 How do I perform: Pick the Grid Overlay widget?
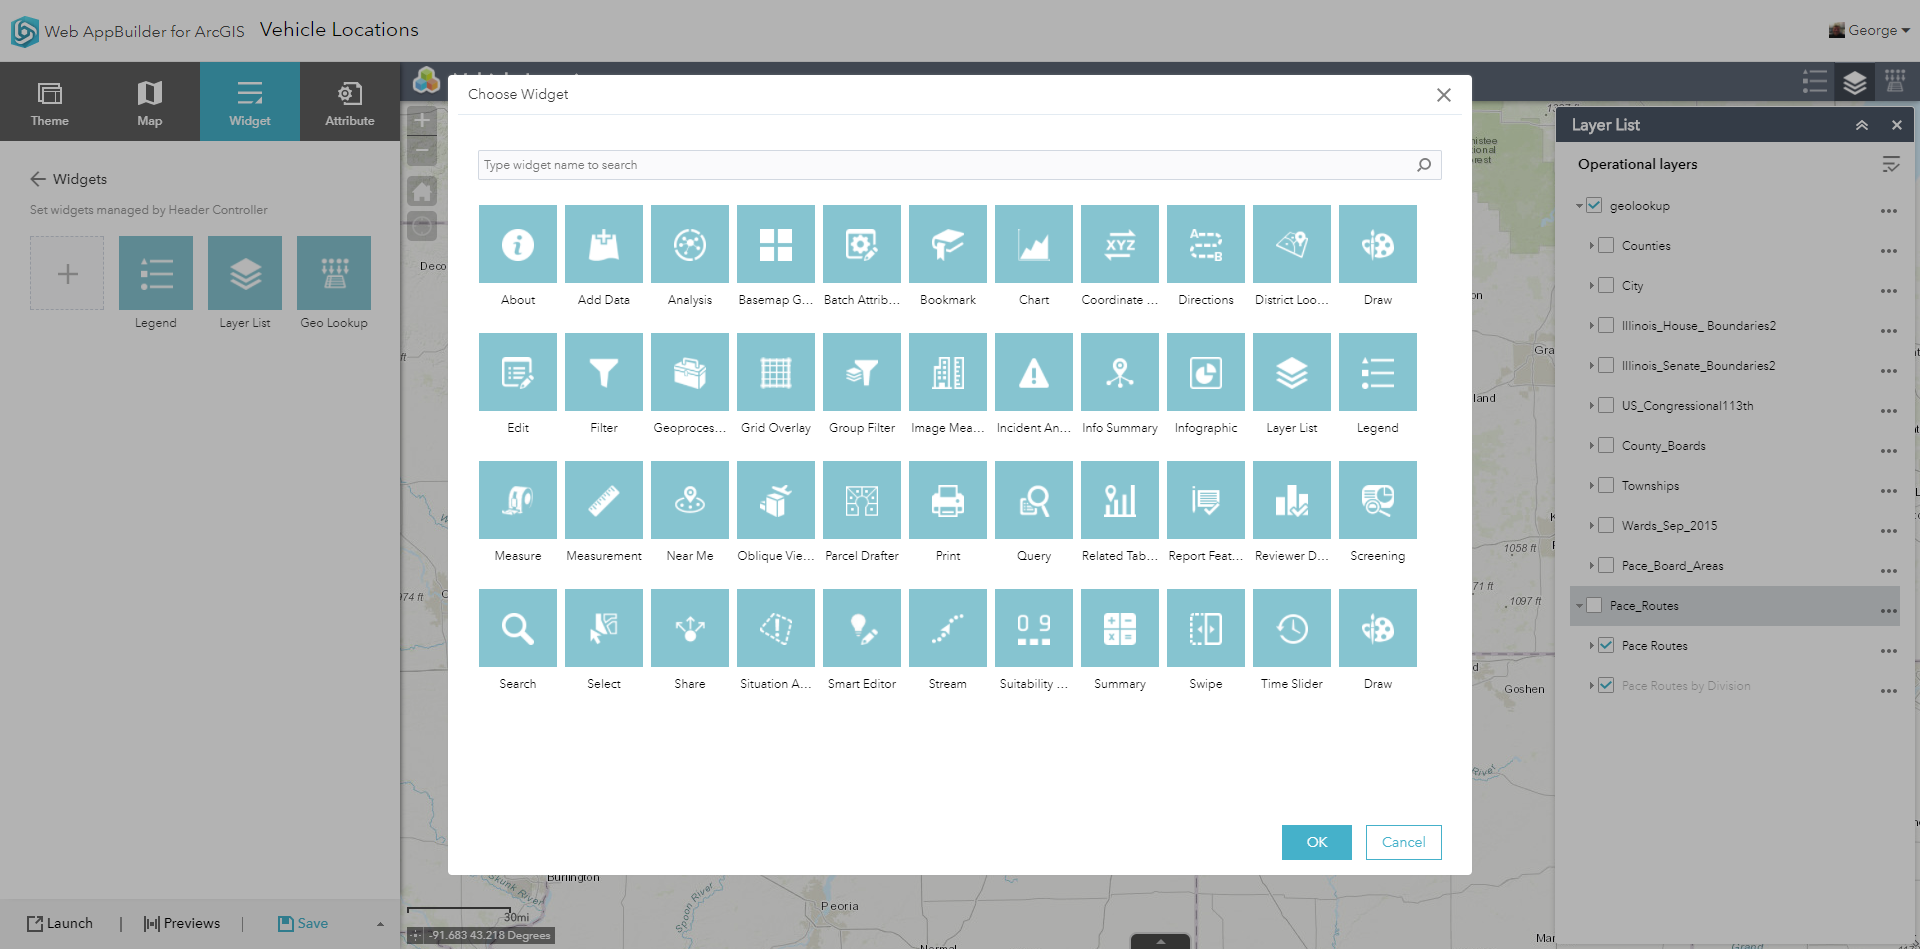click(776, 372)
